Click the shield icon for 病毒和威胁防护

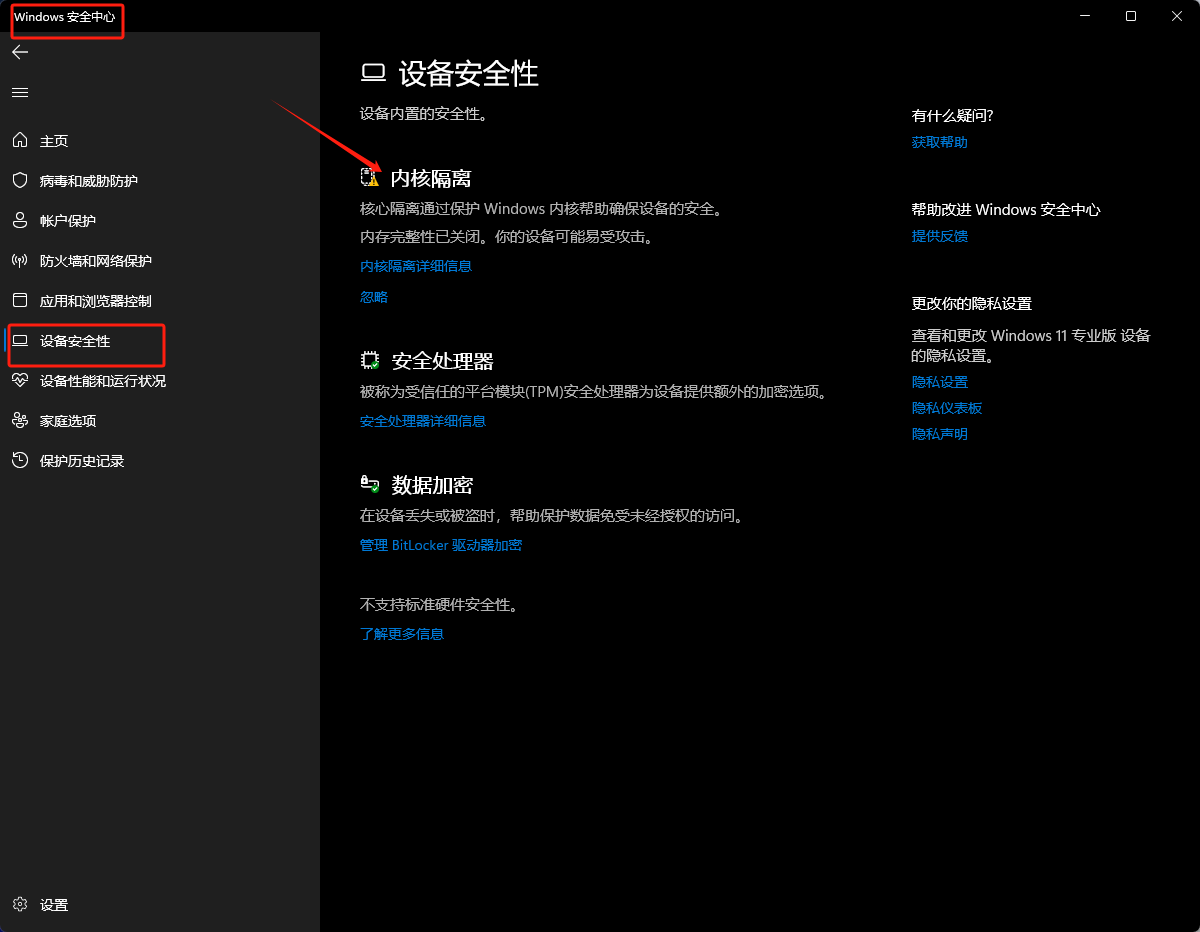pyautogui.click(x=20, y=181)
